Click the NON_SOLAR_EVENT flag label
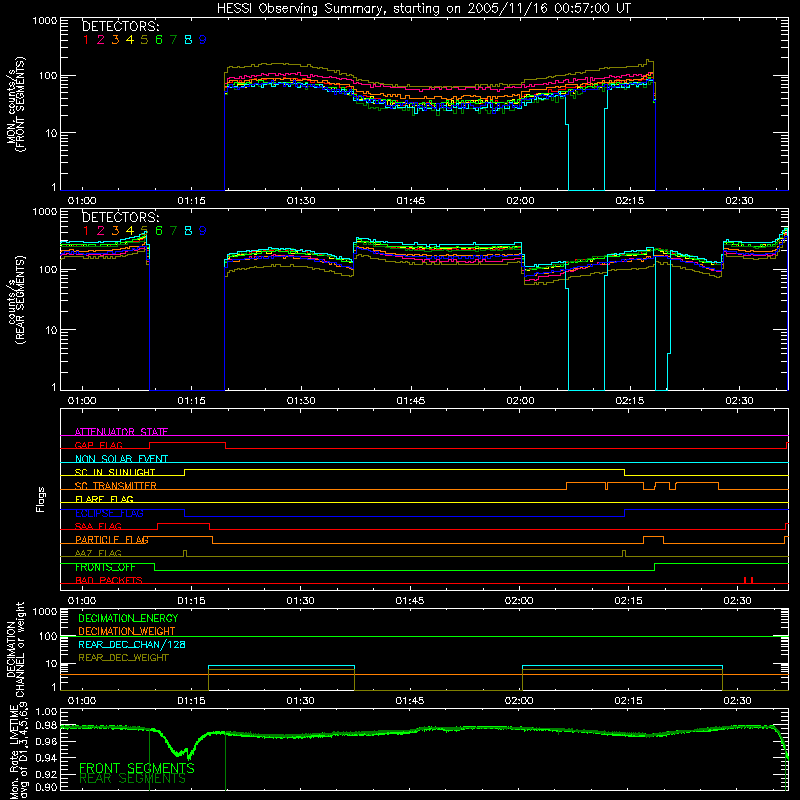Viewport: 800px width, 800px height. click(121, 459)
